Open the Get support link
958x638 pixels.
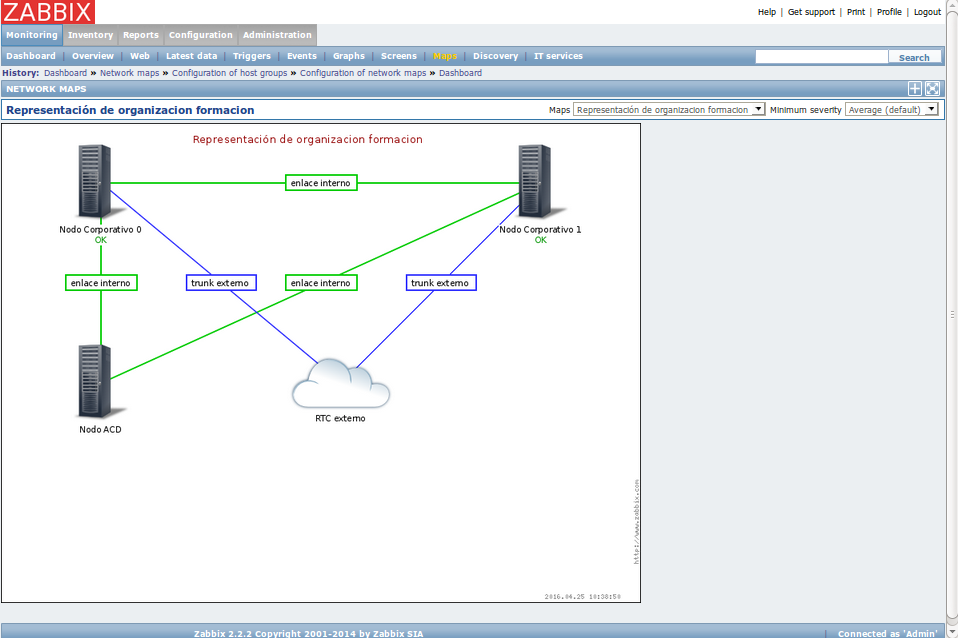coord(811,12)
